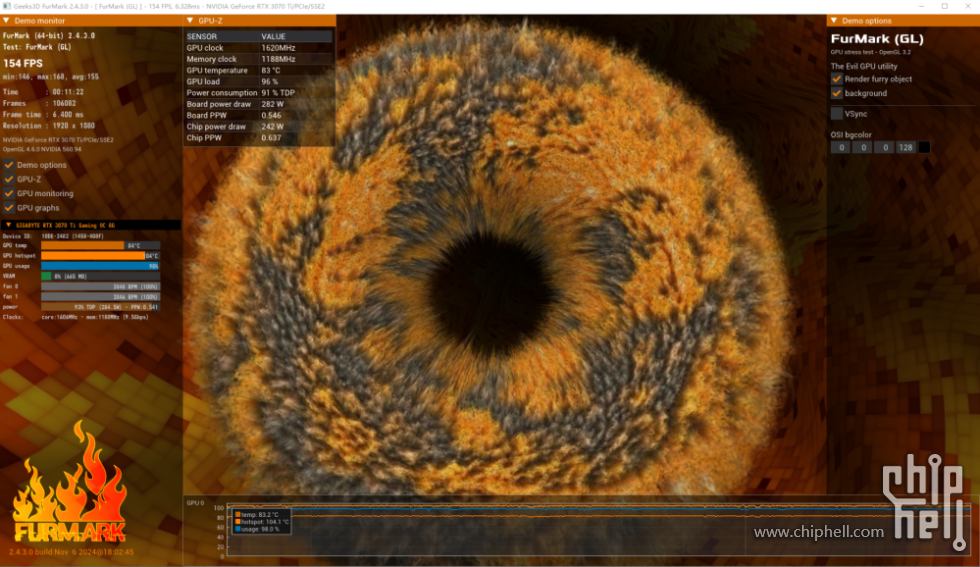Disable the background checkbox
Viewport: 980px width, 567px height.
click(x=836, y=93)
